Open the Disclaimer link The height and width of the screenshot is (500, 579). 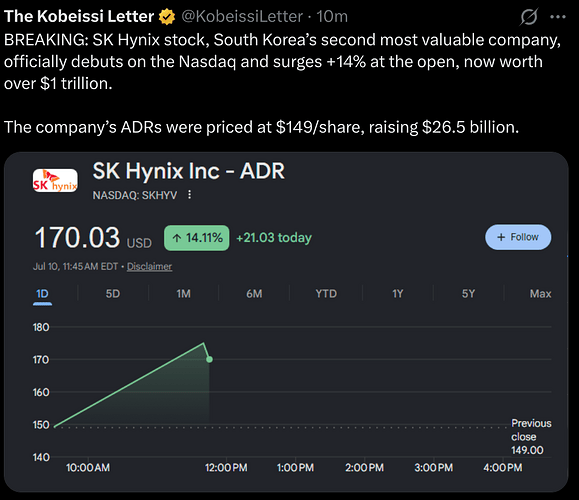click(x=149, y=266)
